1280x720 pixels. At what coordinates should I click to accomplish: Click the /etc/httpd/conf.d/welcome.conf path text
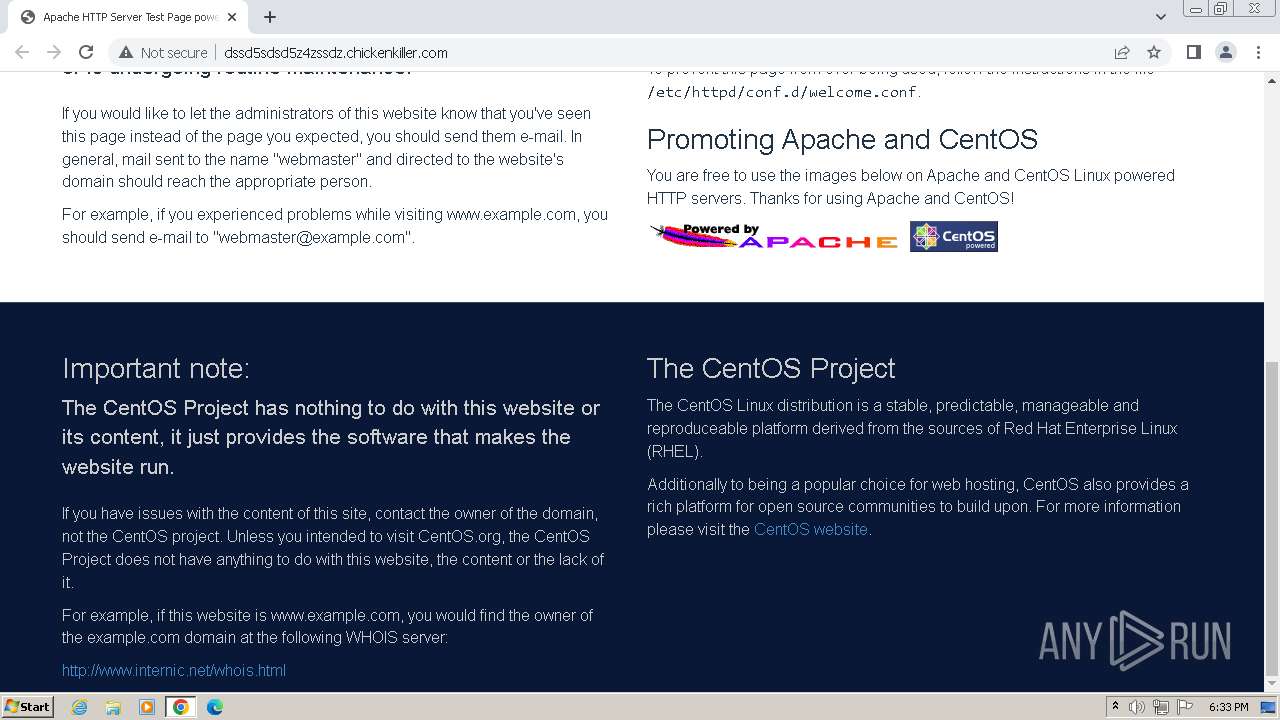pyautogui.click(x=782, y=92)
